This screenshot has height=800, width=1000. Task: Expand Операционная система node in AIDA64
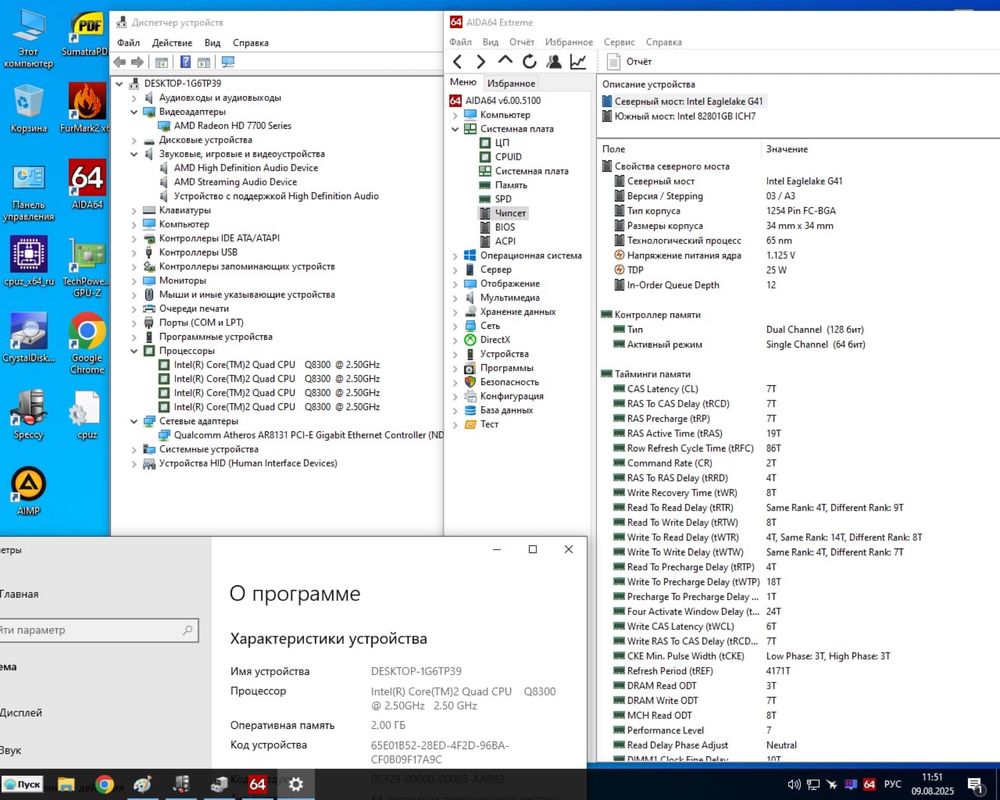(x=455, y=256)
